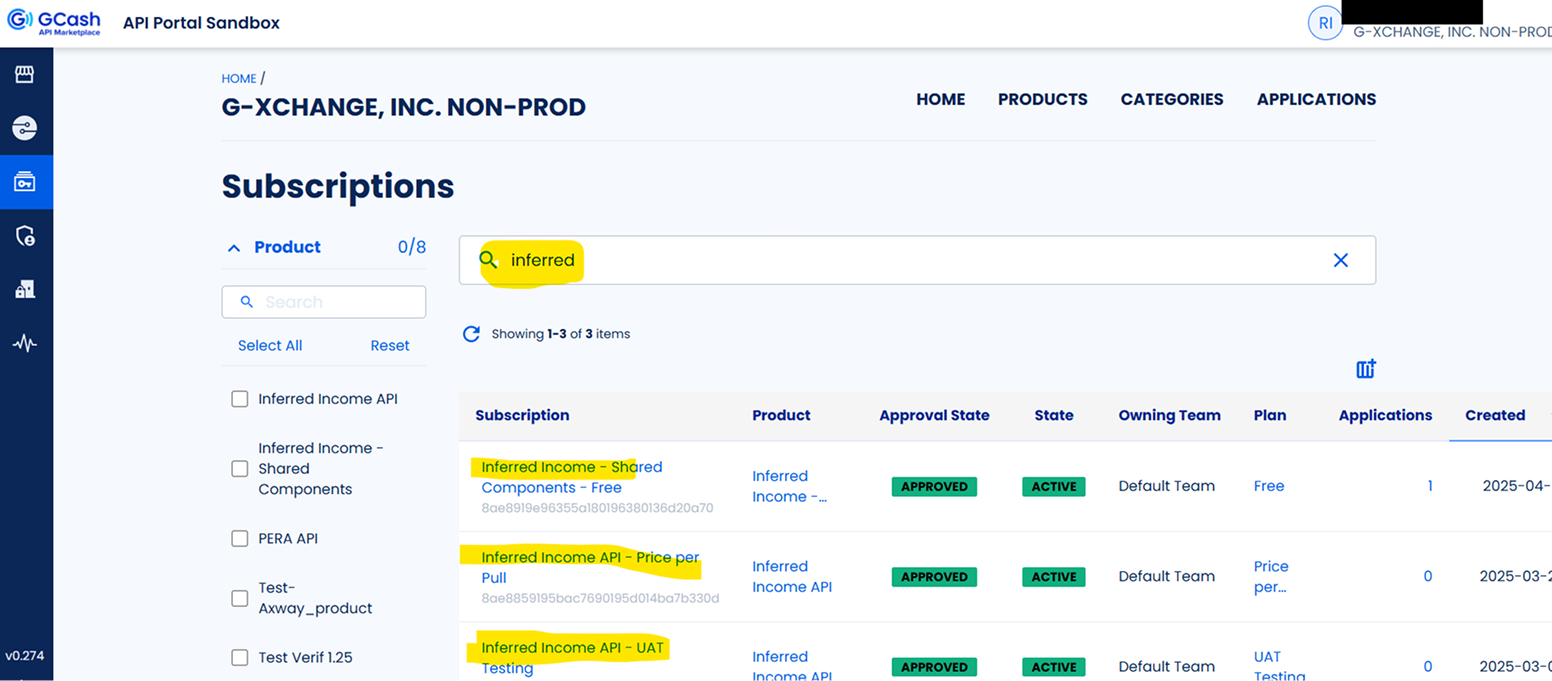The image size is (1552, 681).
Task: Click subscription ID 8ae8919e96355a180196380136d20a70
Action: click(597, 508)
